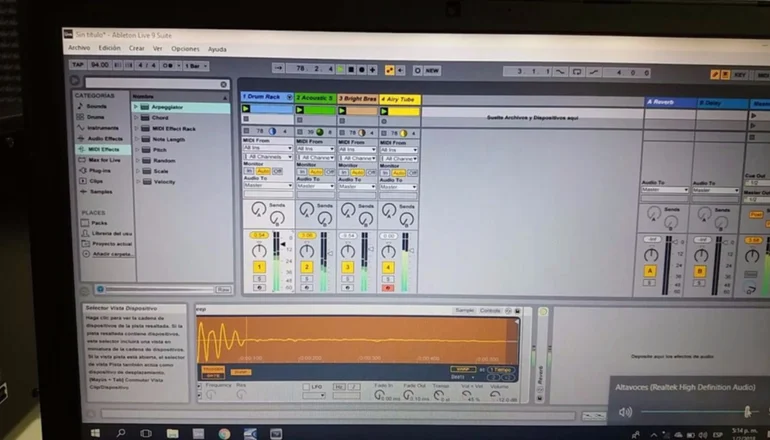The image size is (770, 440).
Task: Click the KEY map mode button
Action: click(x=740, y=75)
